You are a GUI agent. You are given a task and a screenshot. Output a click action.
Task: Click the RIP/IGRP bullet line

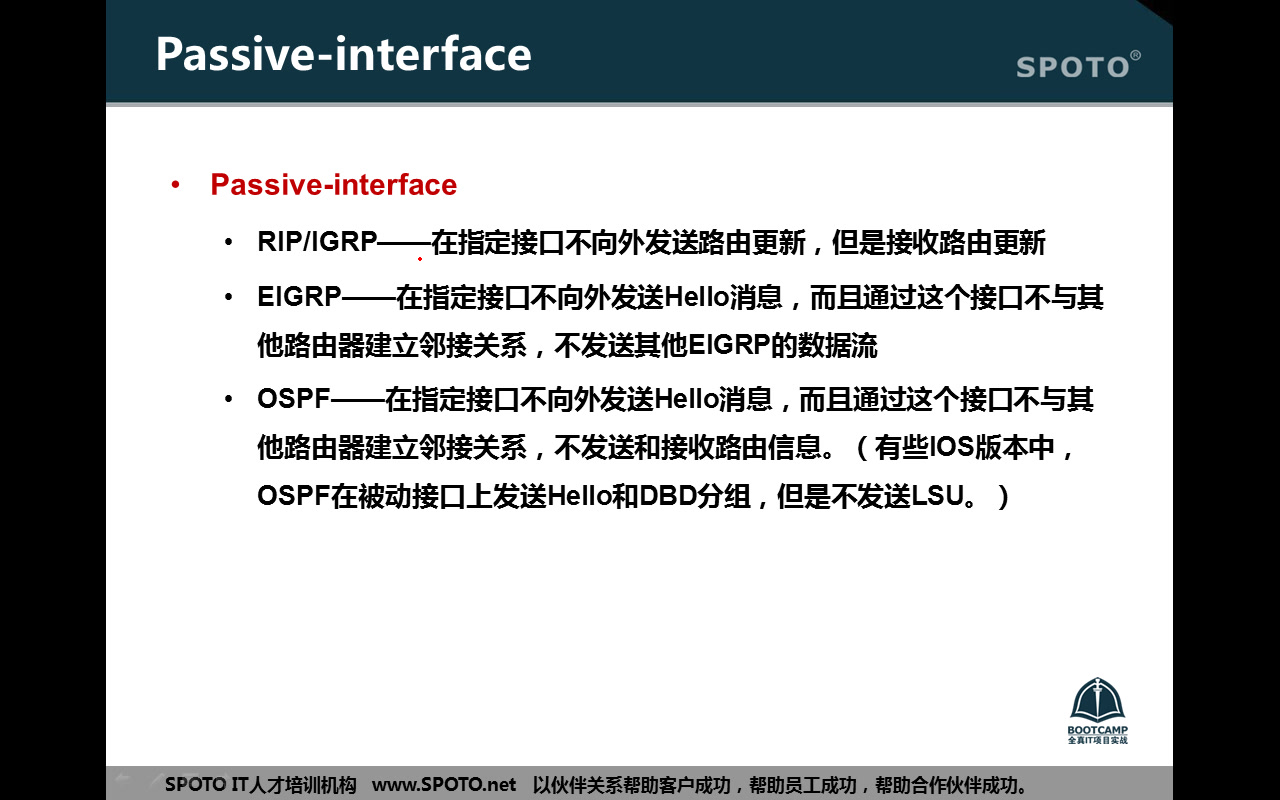[651, 242]
